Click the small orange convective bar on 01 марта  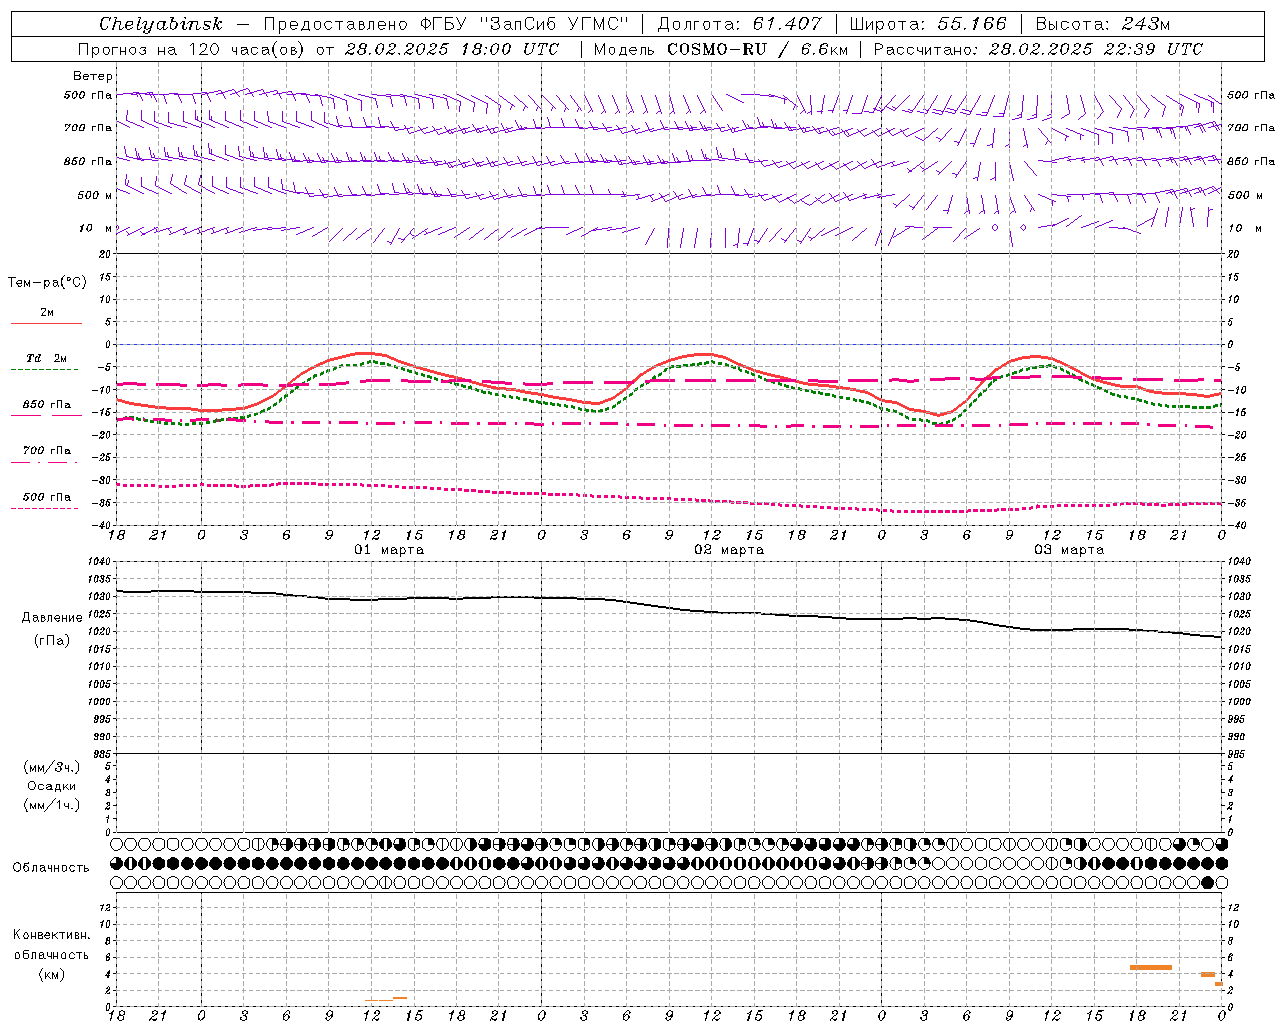coord(386,999)
